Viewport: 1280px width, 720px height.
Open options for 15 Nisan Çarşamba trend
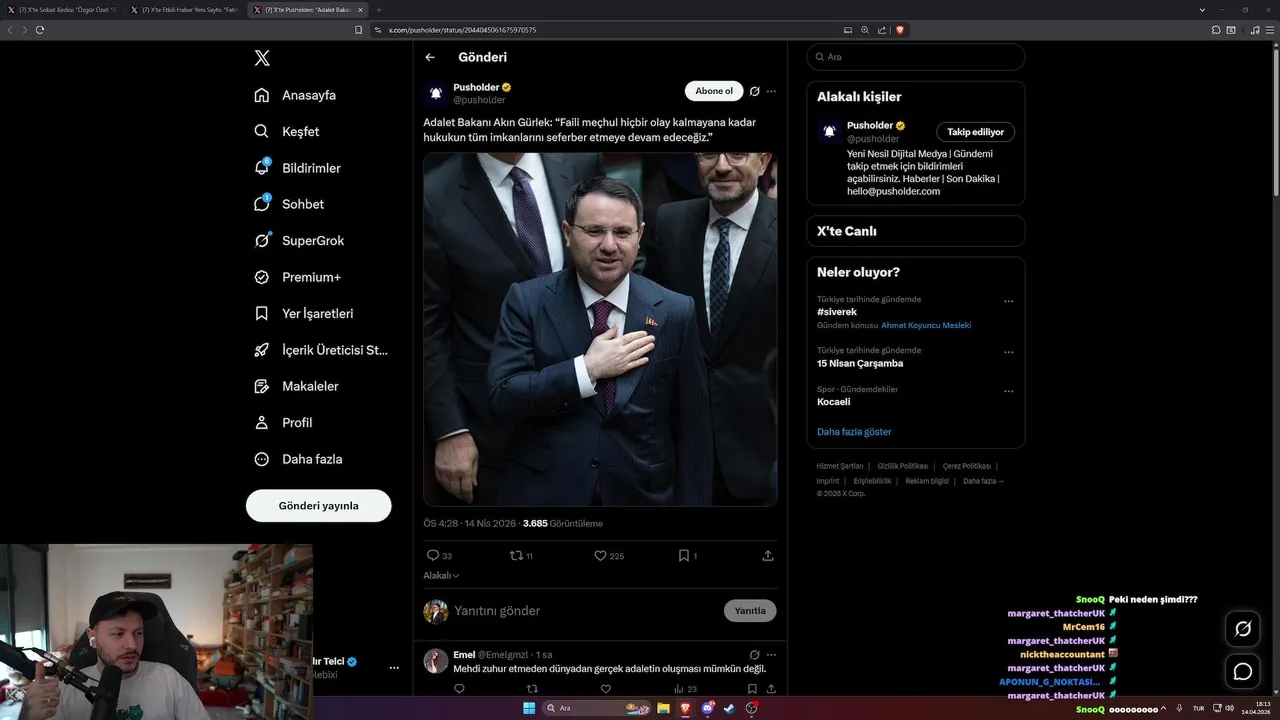1009,352
